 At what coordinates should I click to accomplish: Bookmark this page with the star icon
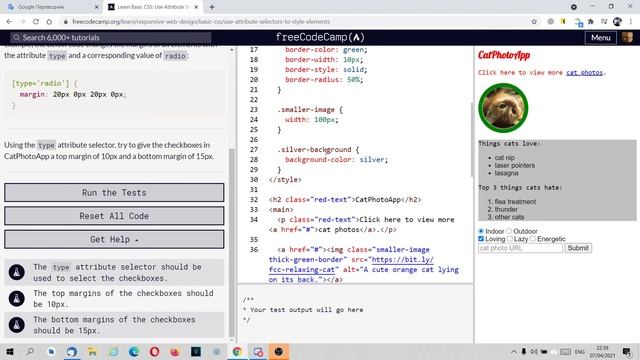[x=534, y=22]
